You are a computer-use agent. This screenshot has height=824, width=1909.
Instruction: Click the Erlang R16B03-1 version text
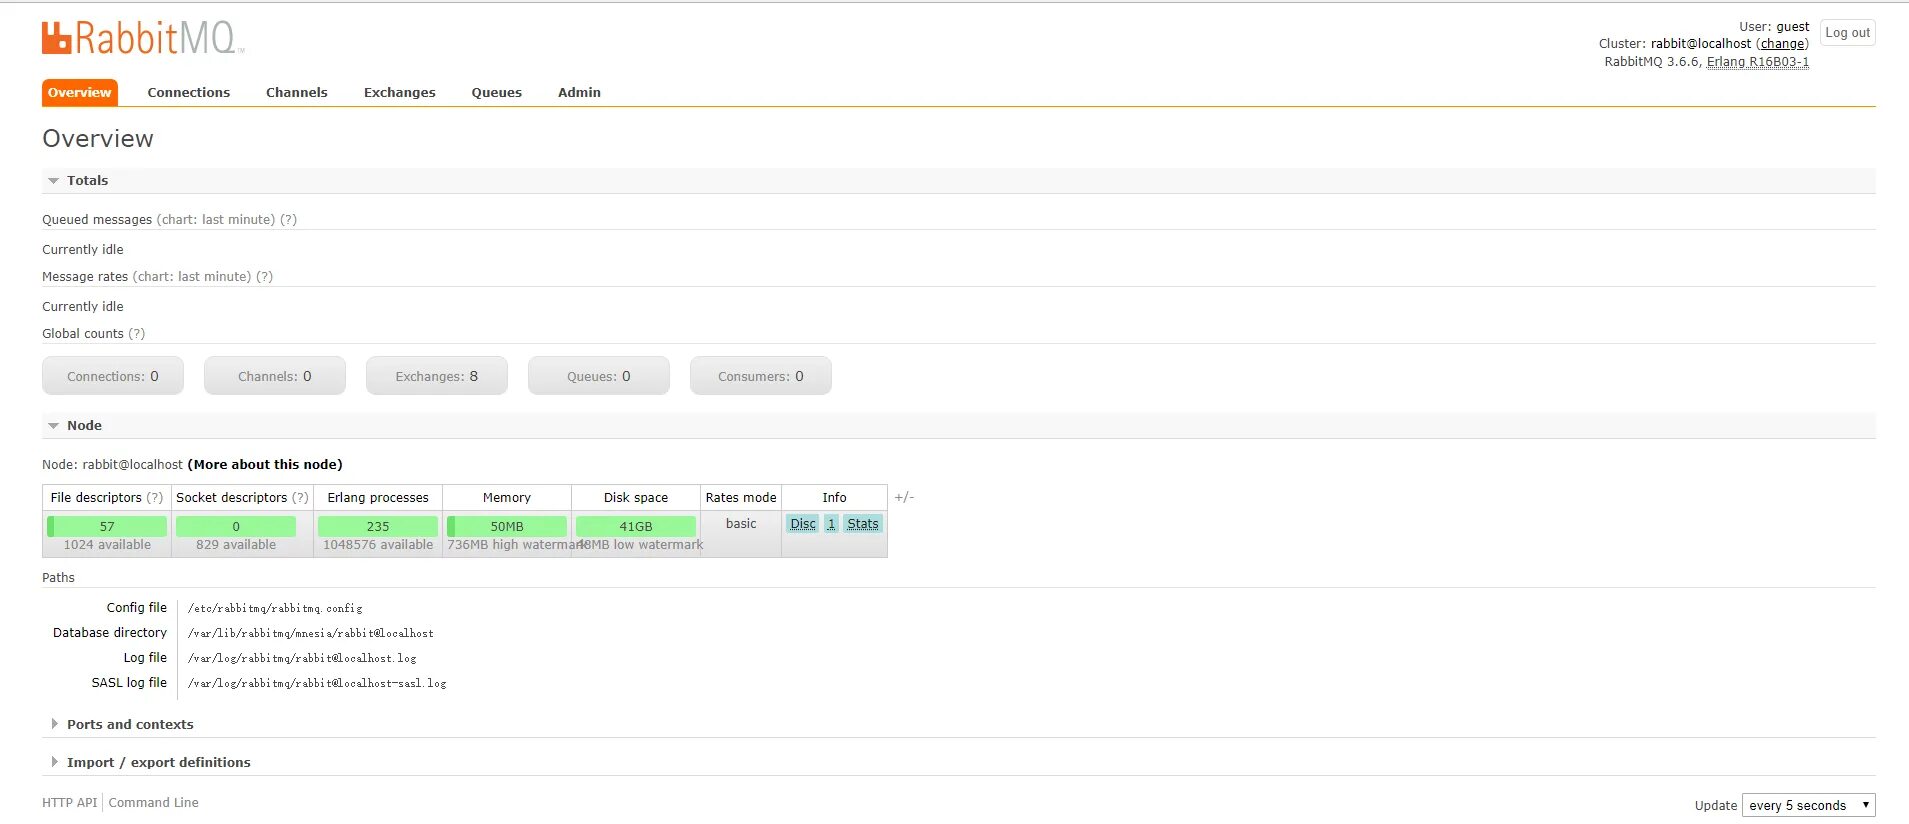(x=1757, y=62)
